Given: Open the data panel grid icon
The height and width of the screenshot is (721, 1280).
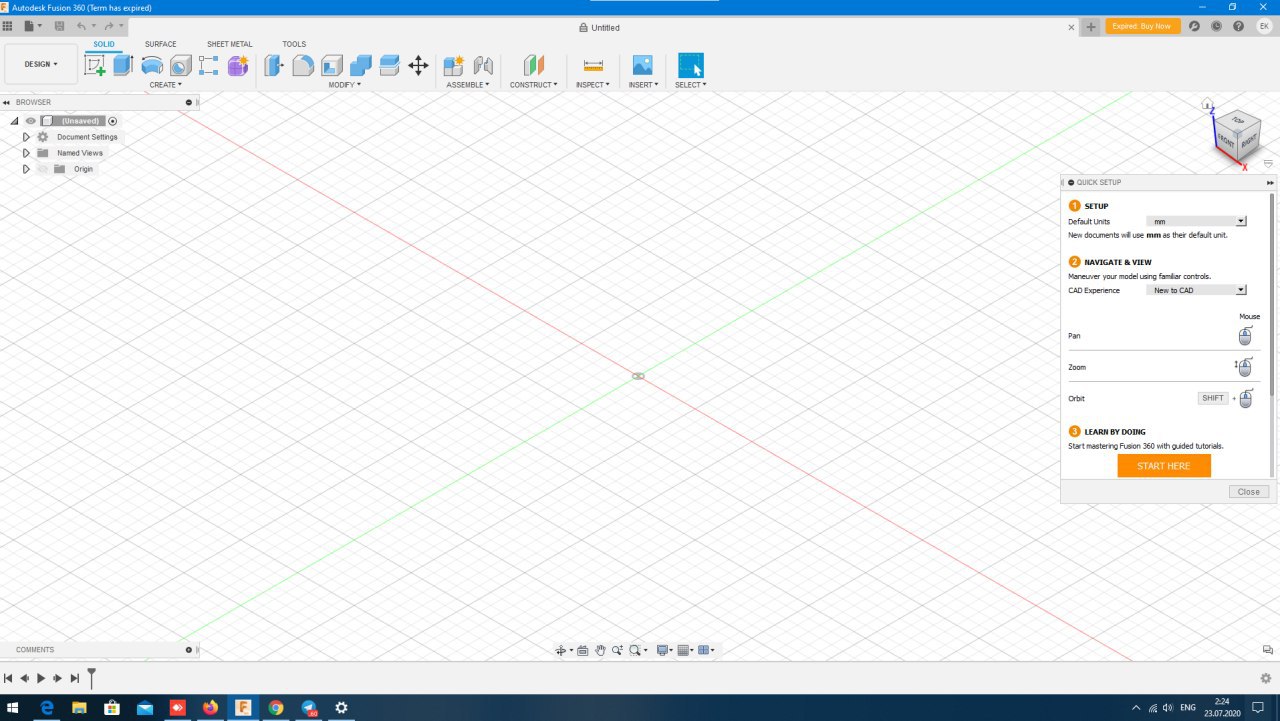Looking at the screenshot, I should tap(8, 26).
